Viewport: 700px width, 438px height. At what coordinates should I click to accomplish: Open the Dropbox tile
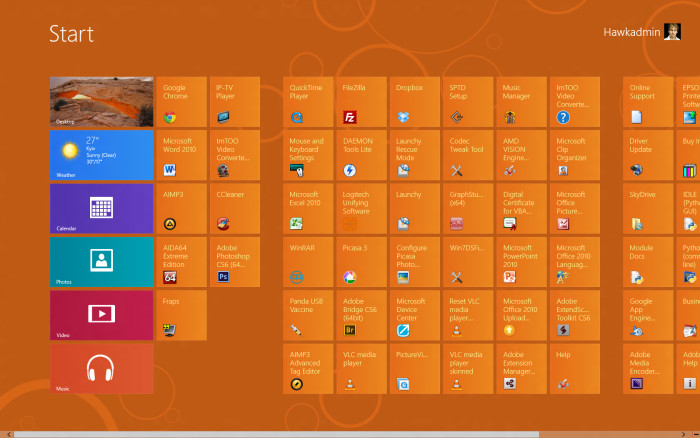click(415, 102)
